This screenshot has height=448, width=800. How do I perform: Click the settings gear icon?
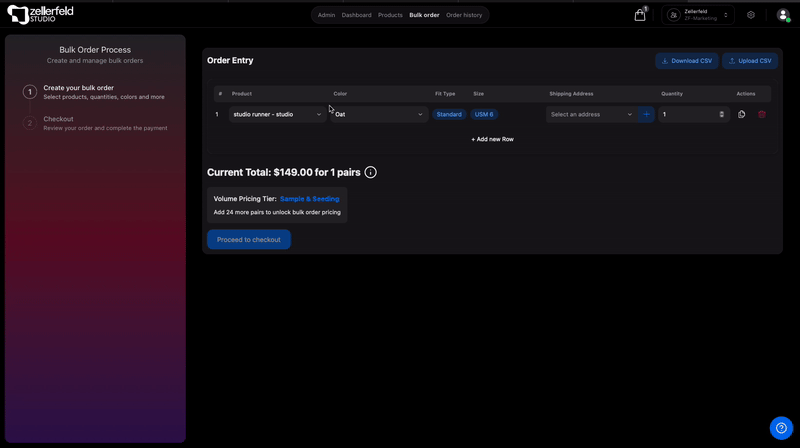coord(751,15)
